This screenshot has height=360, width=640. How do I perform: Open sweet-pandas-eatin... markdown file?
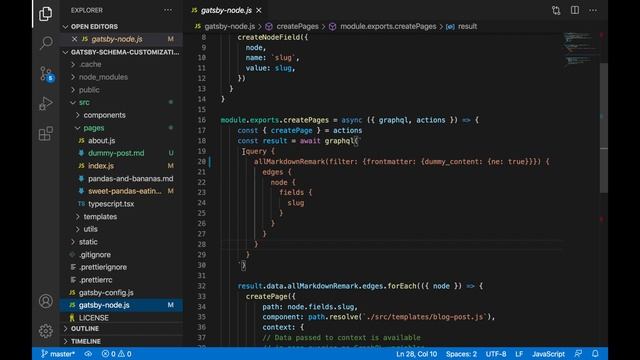(121, 191)
